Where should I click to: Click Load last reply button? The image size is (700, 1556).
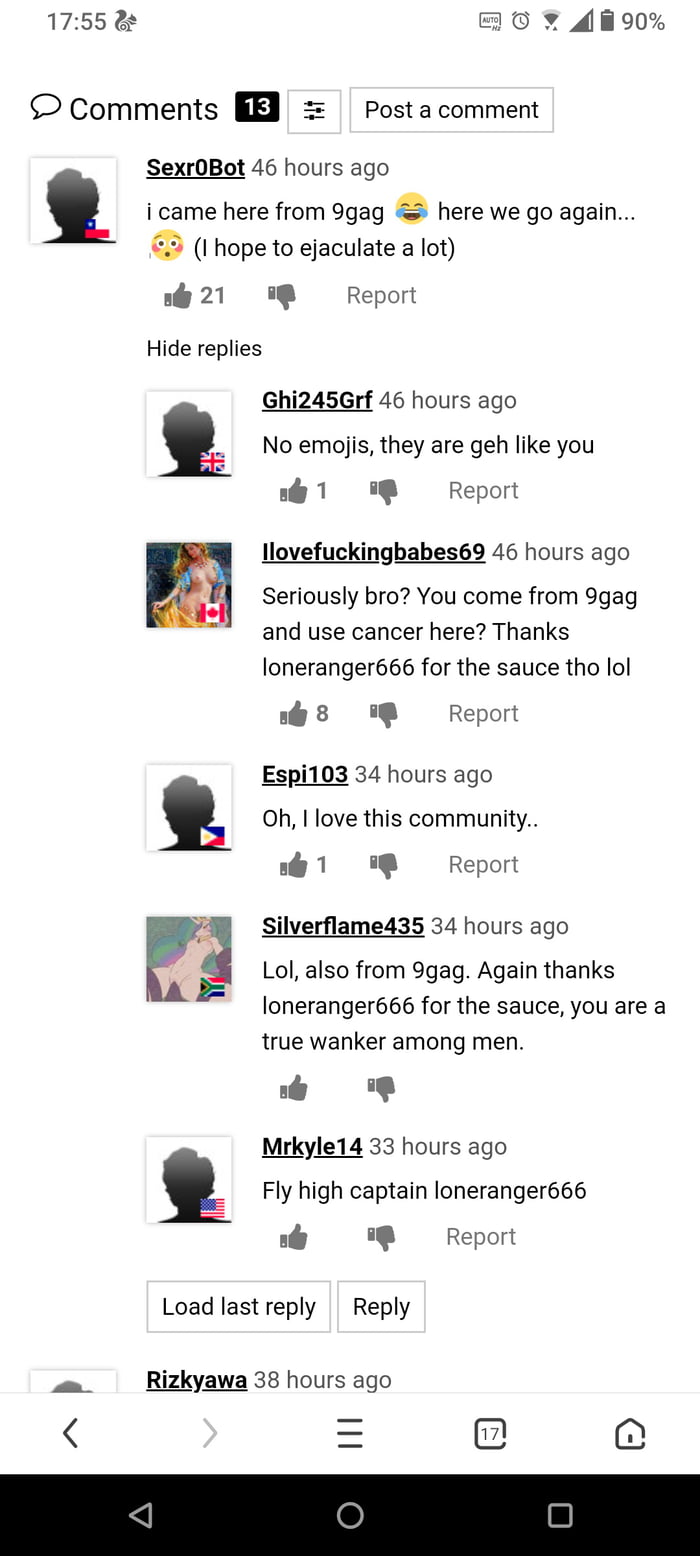coord(238,1306)
